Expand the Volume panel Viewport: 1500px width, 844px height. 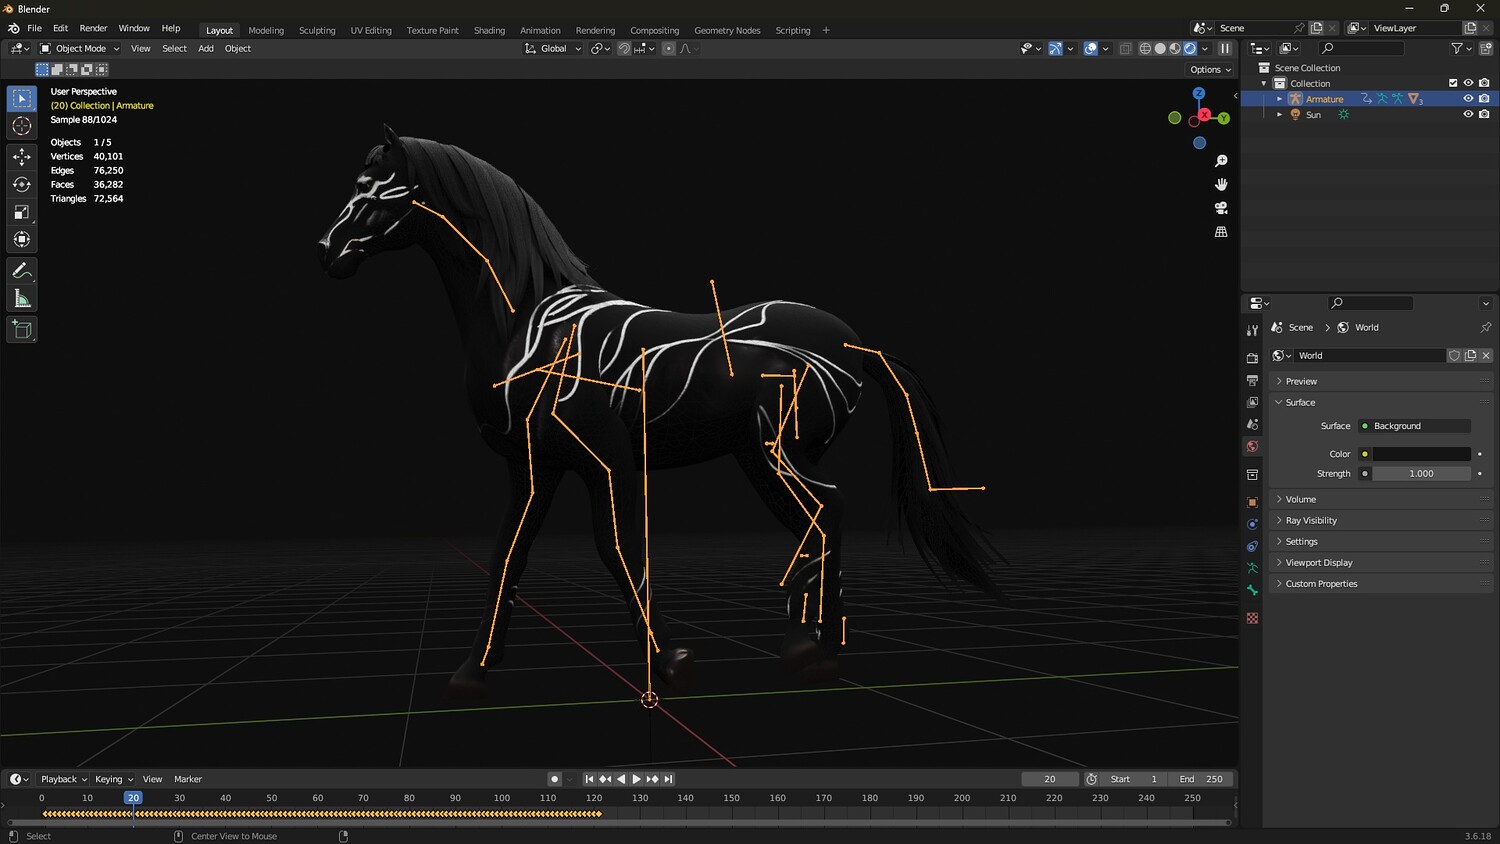point(1300,499)
